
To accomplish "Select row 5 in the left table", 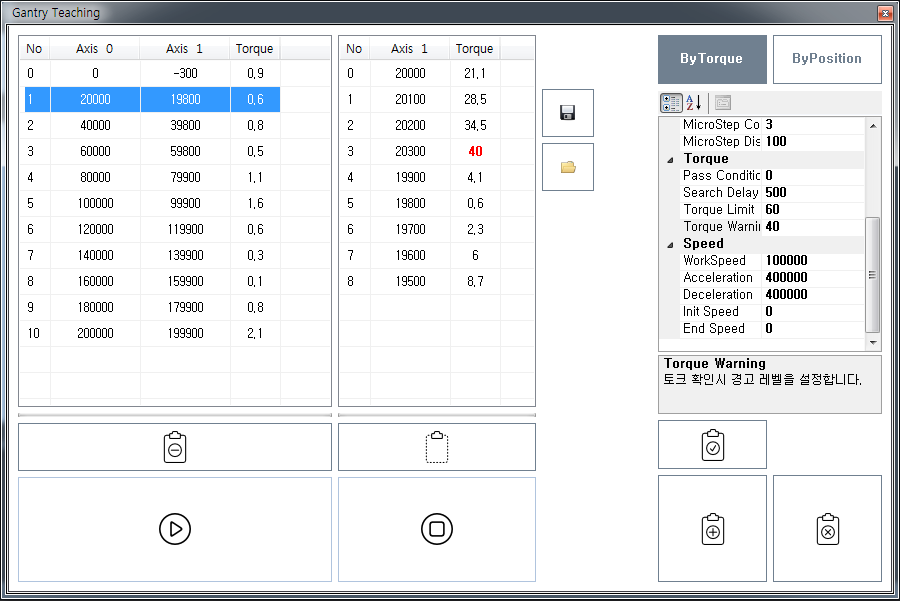I will pyautogui.click(x=152, y=203).
